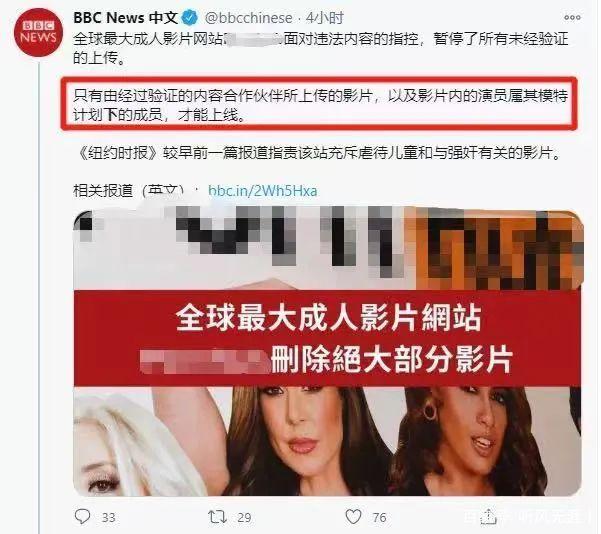This screenshot has height=534, width=601.
Task: Click the reply count 33
Action: click(109, 518)
